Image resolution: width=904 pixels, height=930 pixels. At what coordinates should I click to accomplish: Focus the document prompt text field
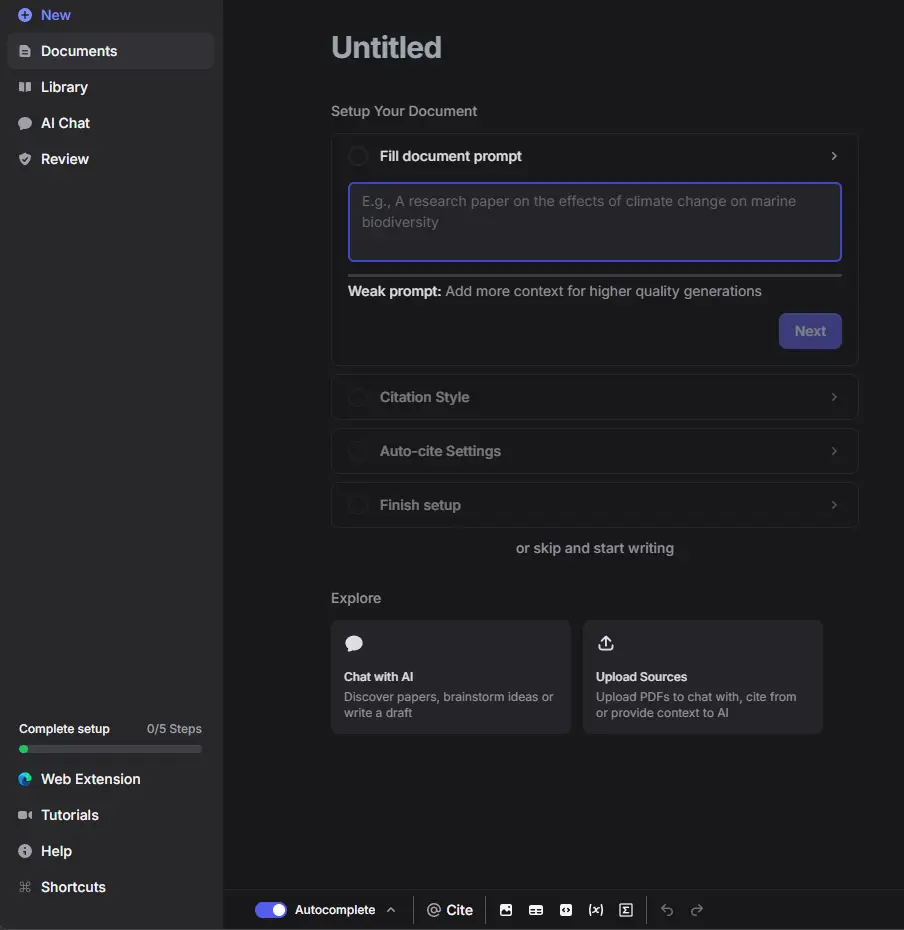594,222
